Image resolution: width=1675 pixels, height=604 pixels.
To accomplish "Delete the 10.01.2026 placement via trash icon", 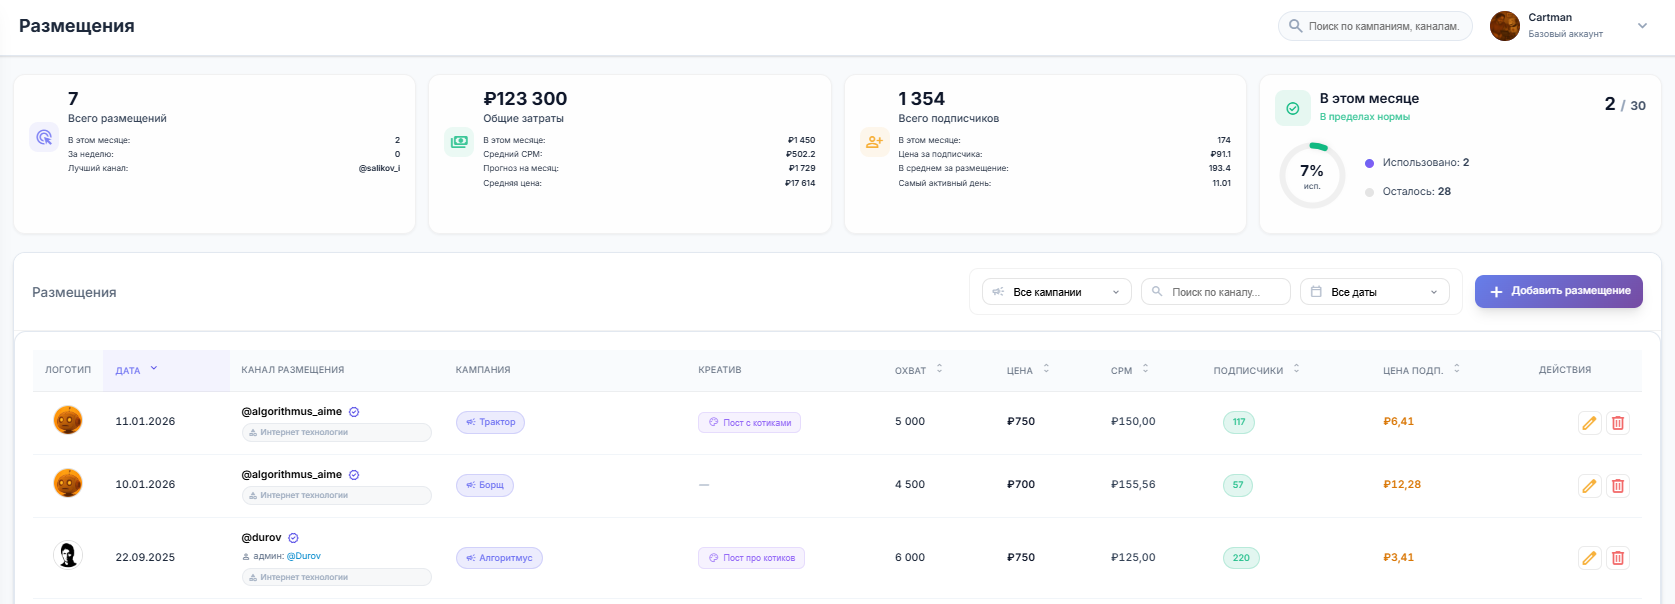I will point(1617,486).
